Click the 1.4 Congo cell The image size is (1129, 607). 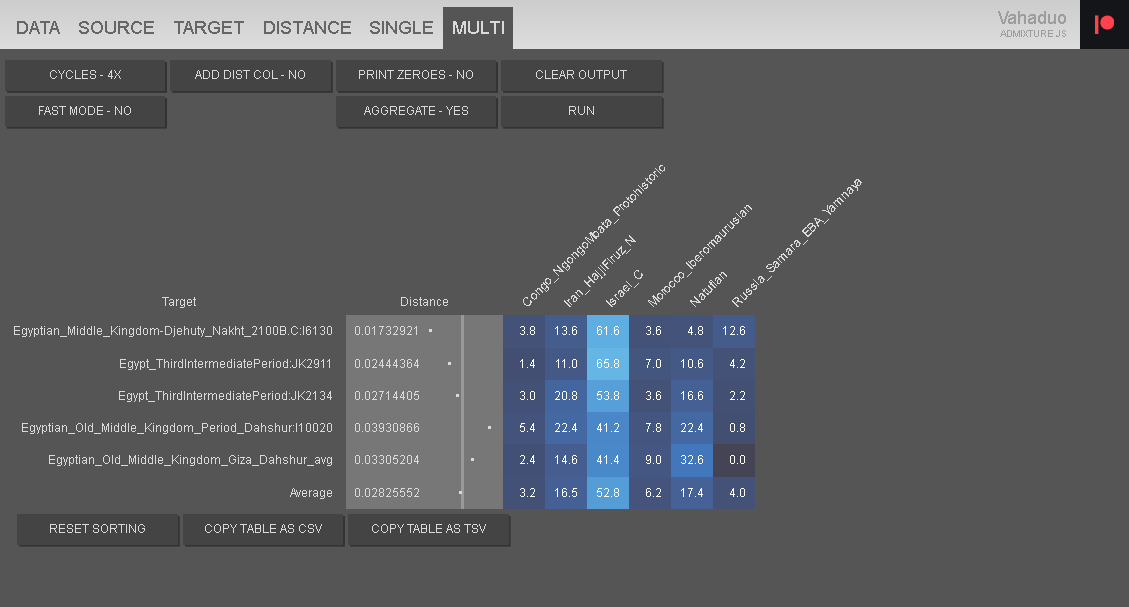[x=524, y=364]
